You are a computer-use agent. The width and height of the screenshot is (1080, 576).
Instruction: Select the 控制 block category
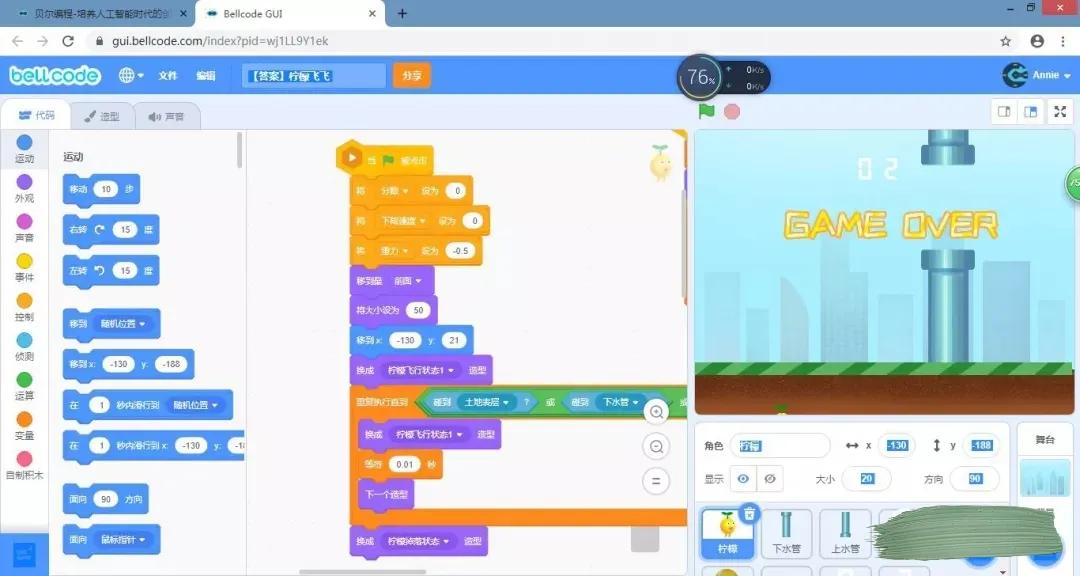click(x=24, y=308)
